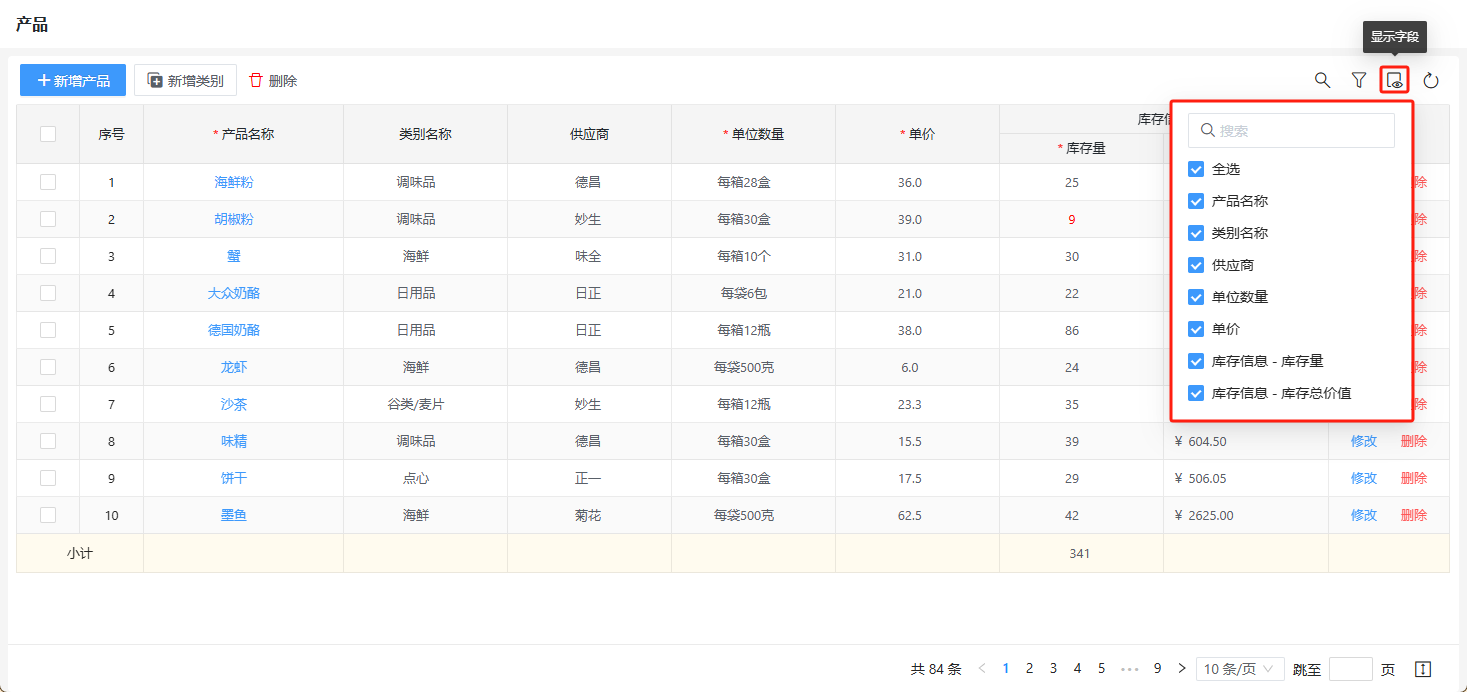This screenshot has width=1467, height=692.
Task: Click the search magnifier icon in toolbar
Action: point(1322,80)
